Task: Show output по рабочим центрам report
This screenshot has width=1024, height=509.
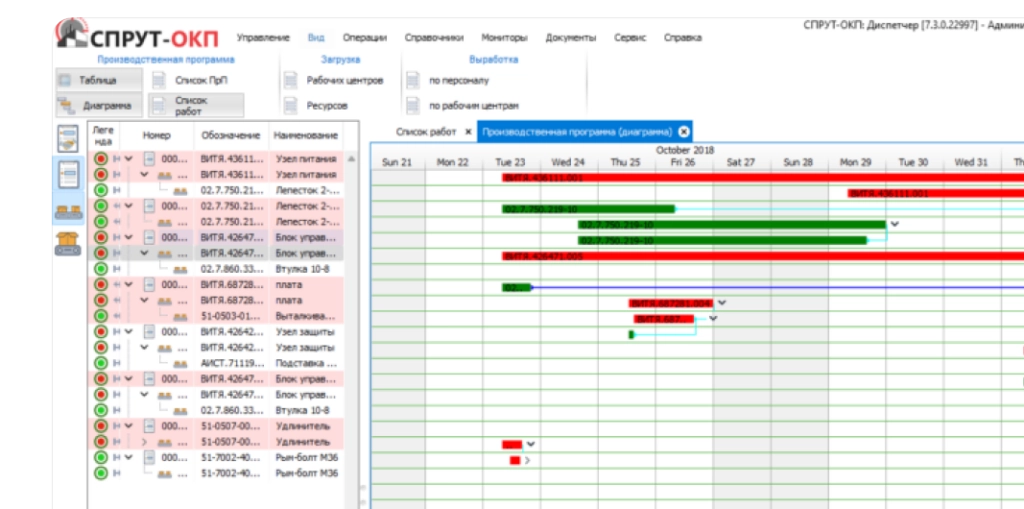Action: [413, 105]
